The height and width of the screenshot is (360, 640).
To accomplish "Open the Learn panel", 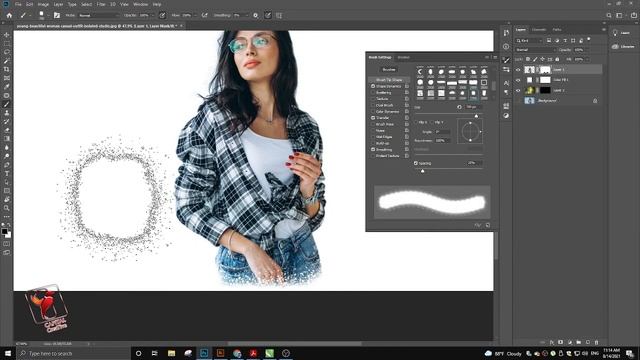I will point(621,33).
